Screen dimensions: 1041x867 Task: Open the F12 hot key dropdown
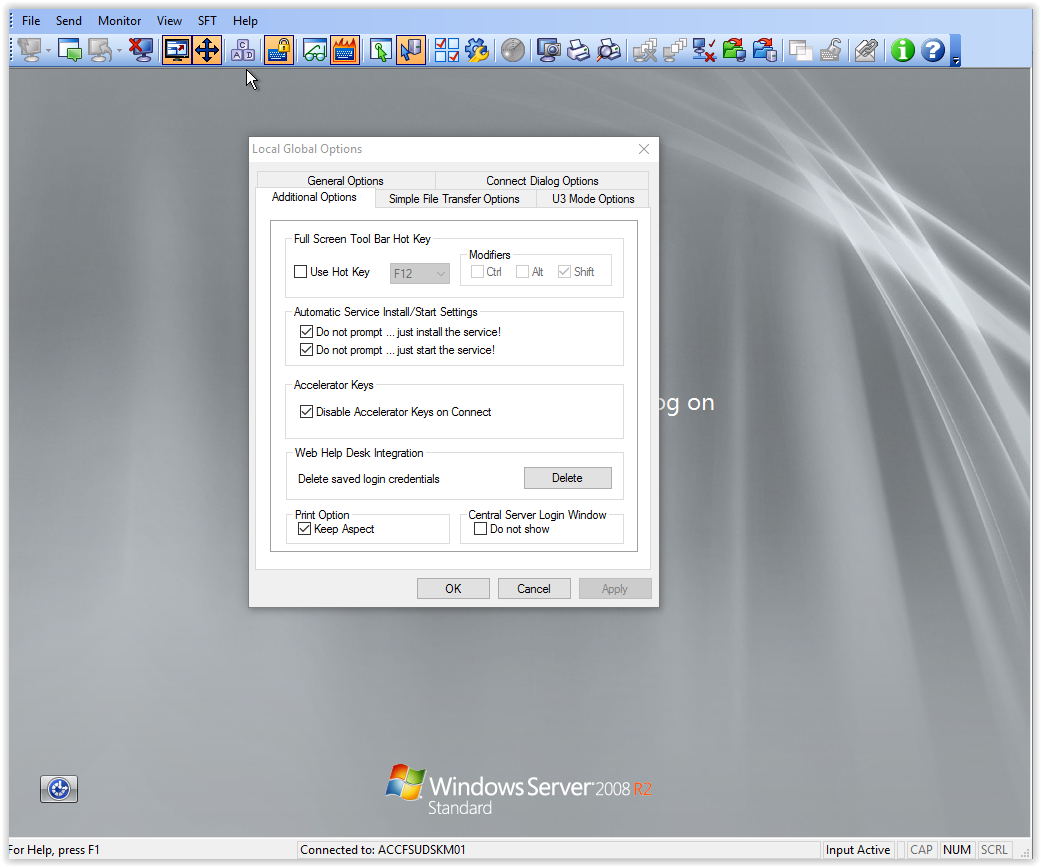coord(420,274)
